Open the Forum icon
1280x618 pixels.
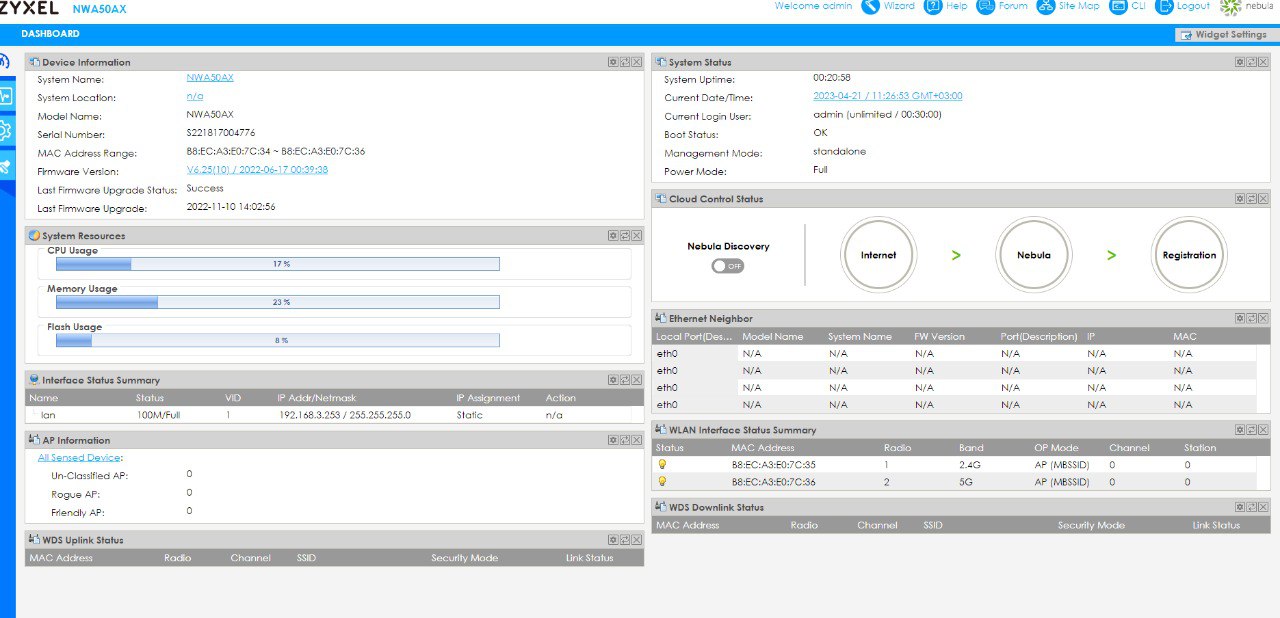pos(985,6)
